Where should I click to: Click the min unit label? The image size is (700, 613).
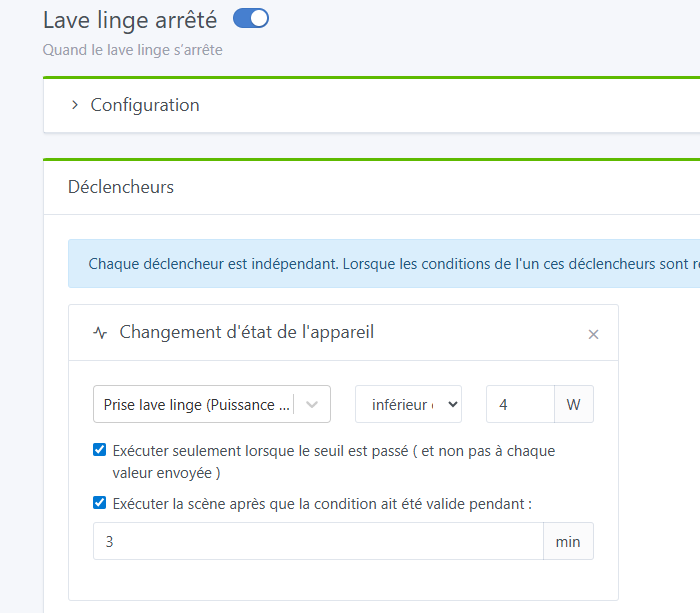(x=568, y=541)
